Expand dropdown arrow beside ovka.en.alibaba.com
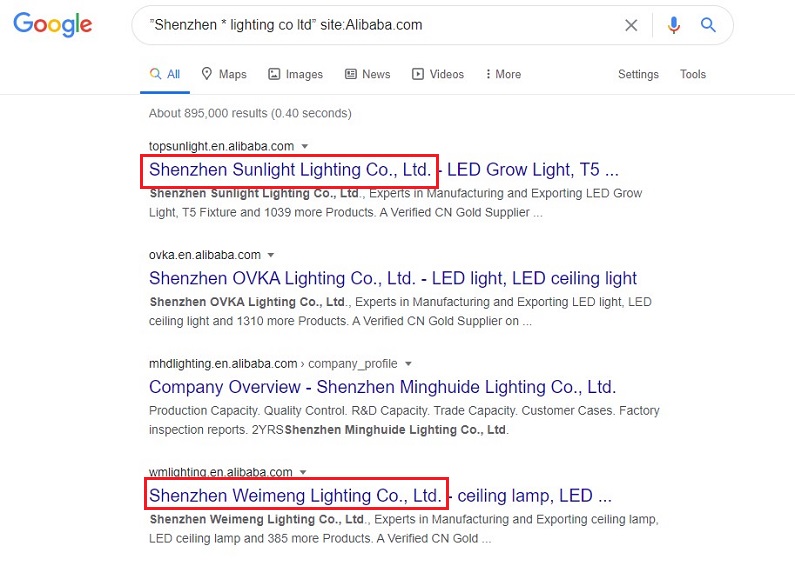The height and width of the screenshot is (566, 795). pos(271,255)
